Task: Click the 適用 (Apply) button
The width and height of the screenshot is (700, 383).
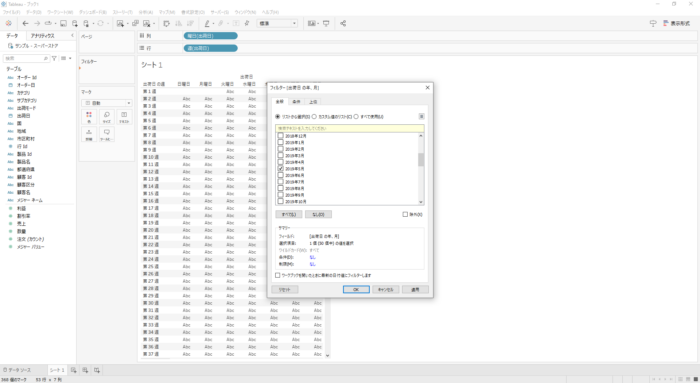Action: coord(415,290)
